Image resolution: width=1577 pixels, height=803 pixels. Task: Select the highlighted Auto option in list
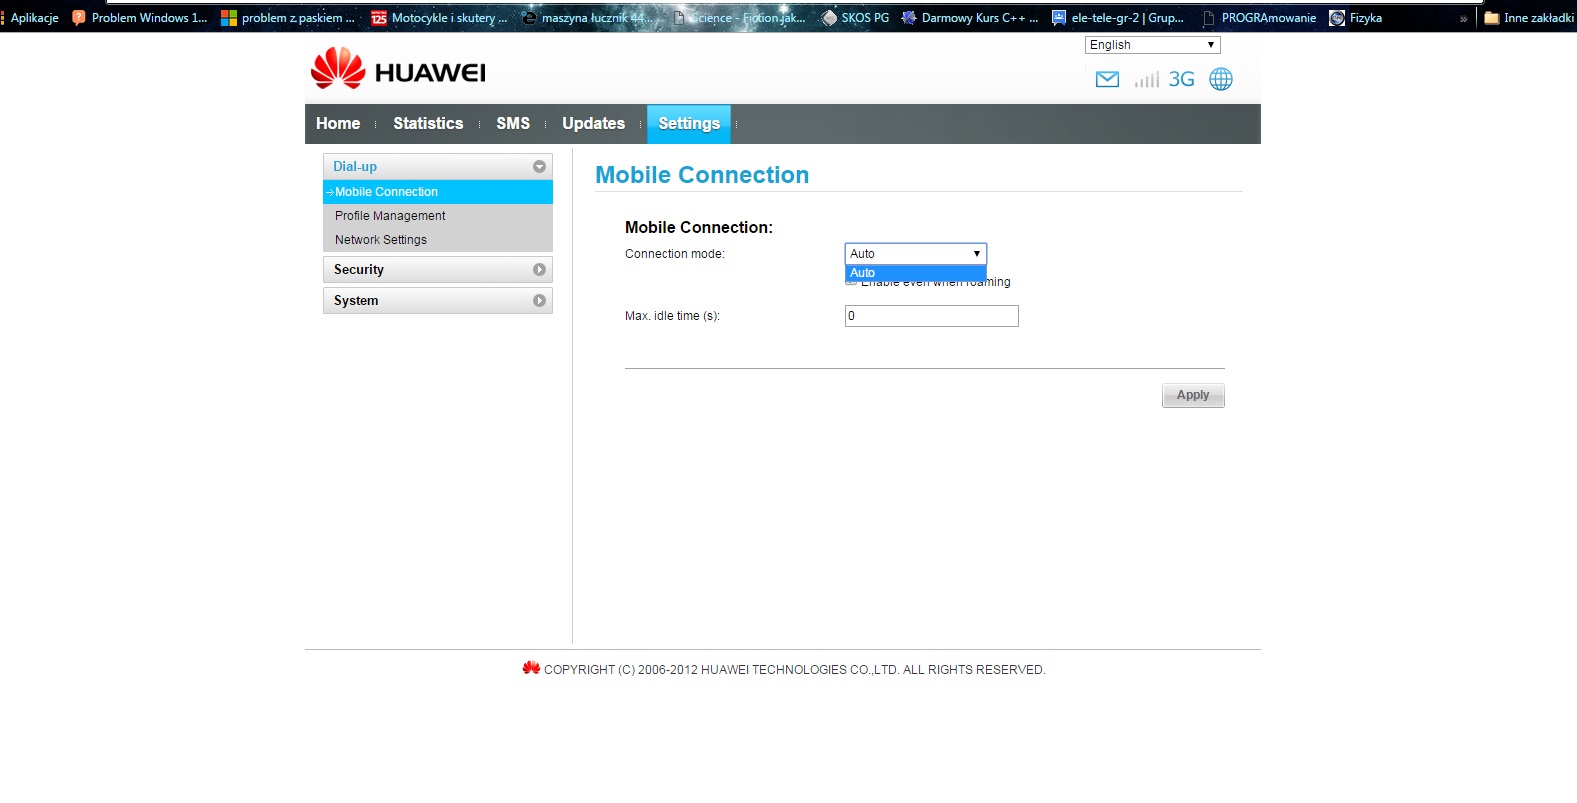(915, 273)
